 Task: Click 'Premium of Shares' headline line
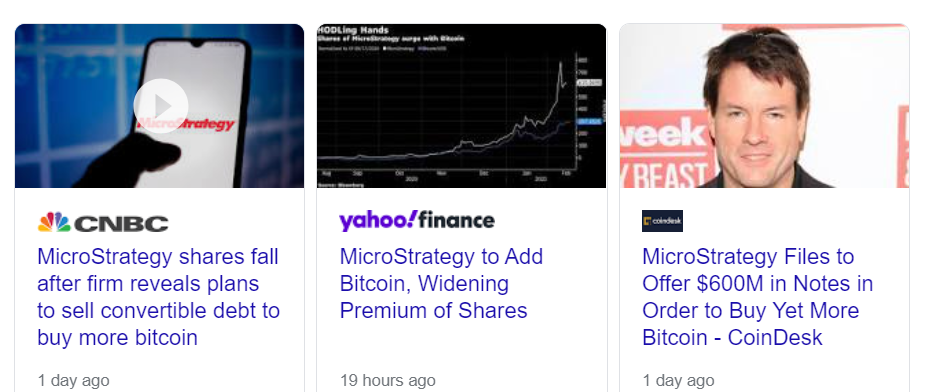point(433,311)
